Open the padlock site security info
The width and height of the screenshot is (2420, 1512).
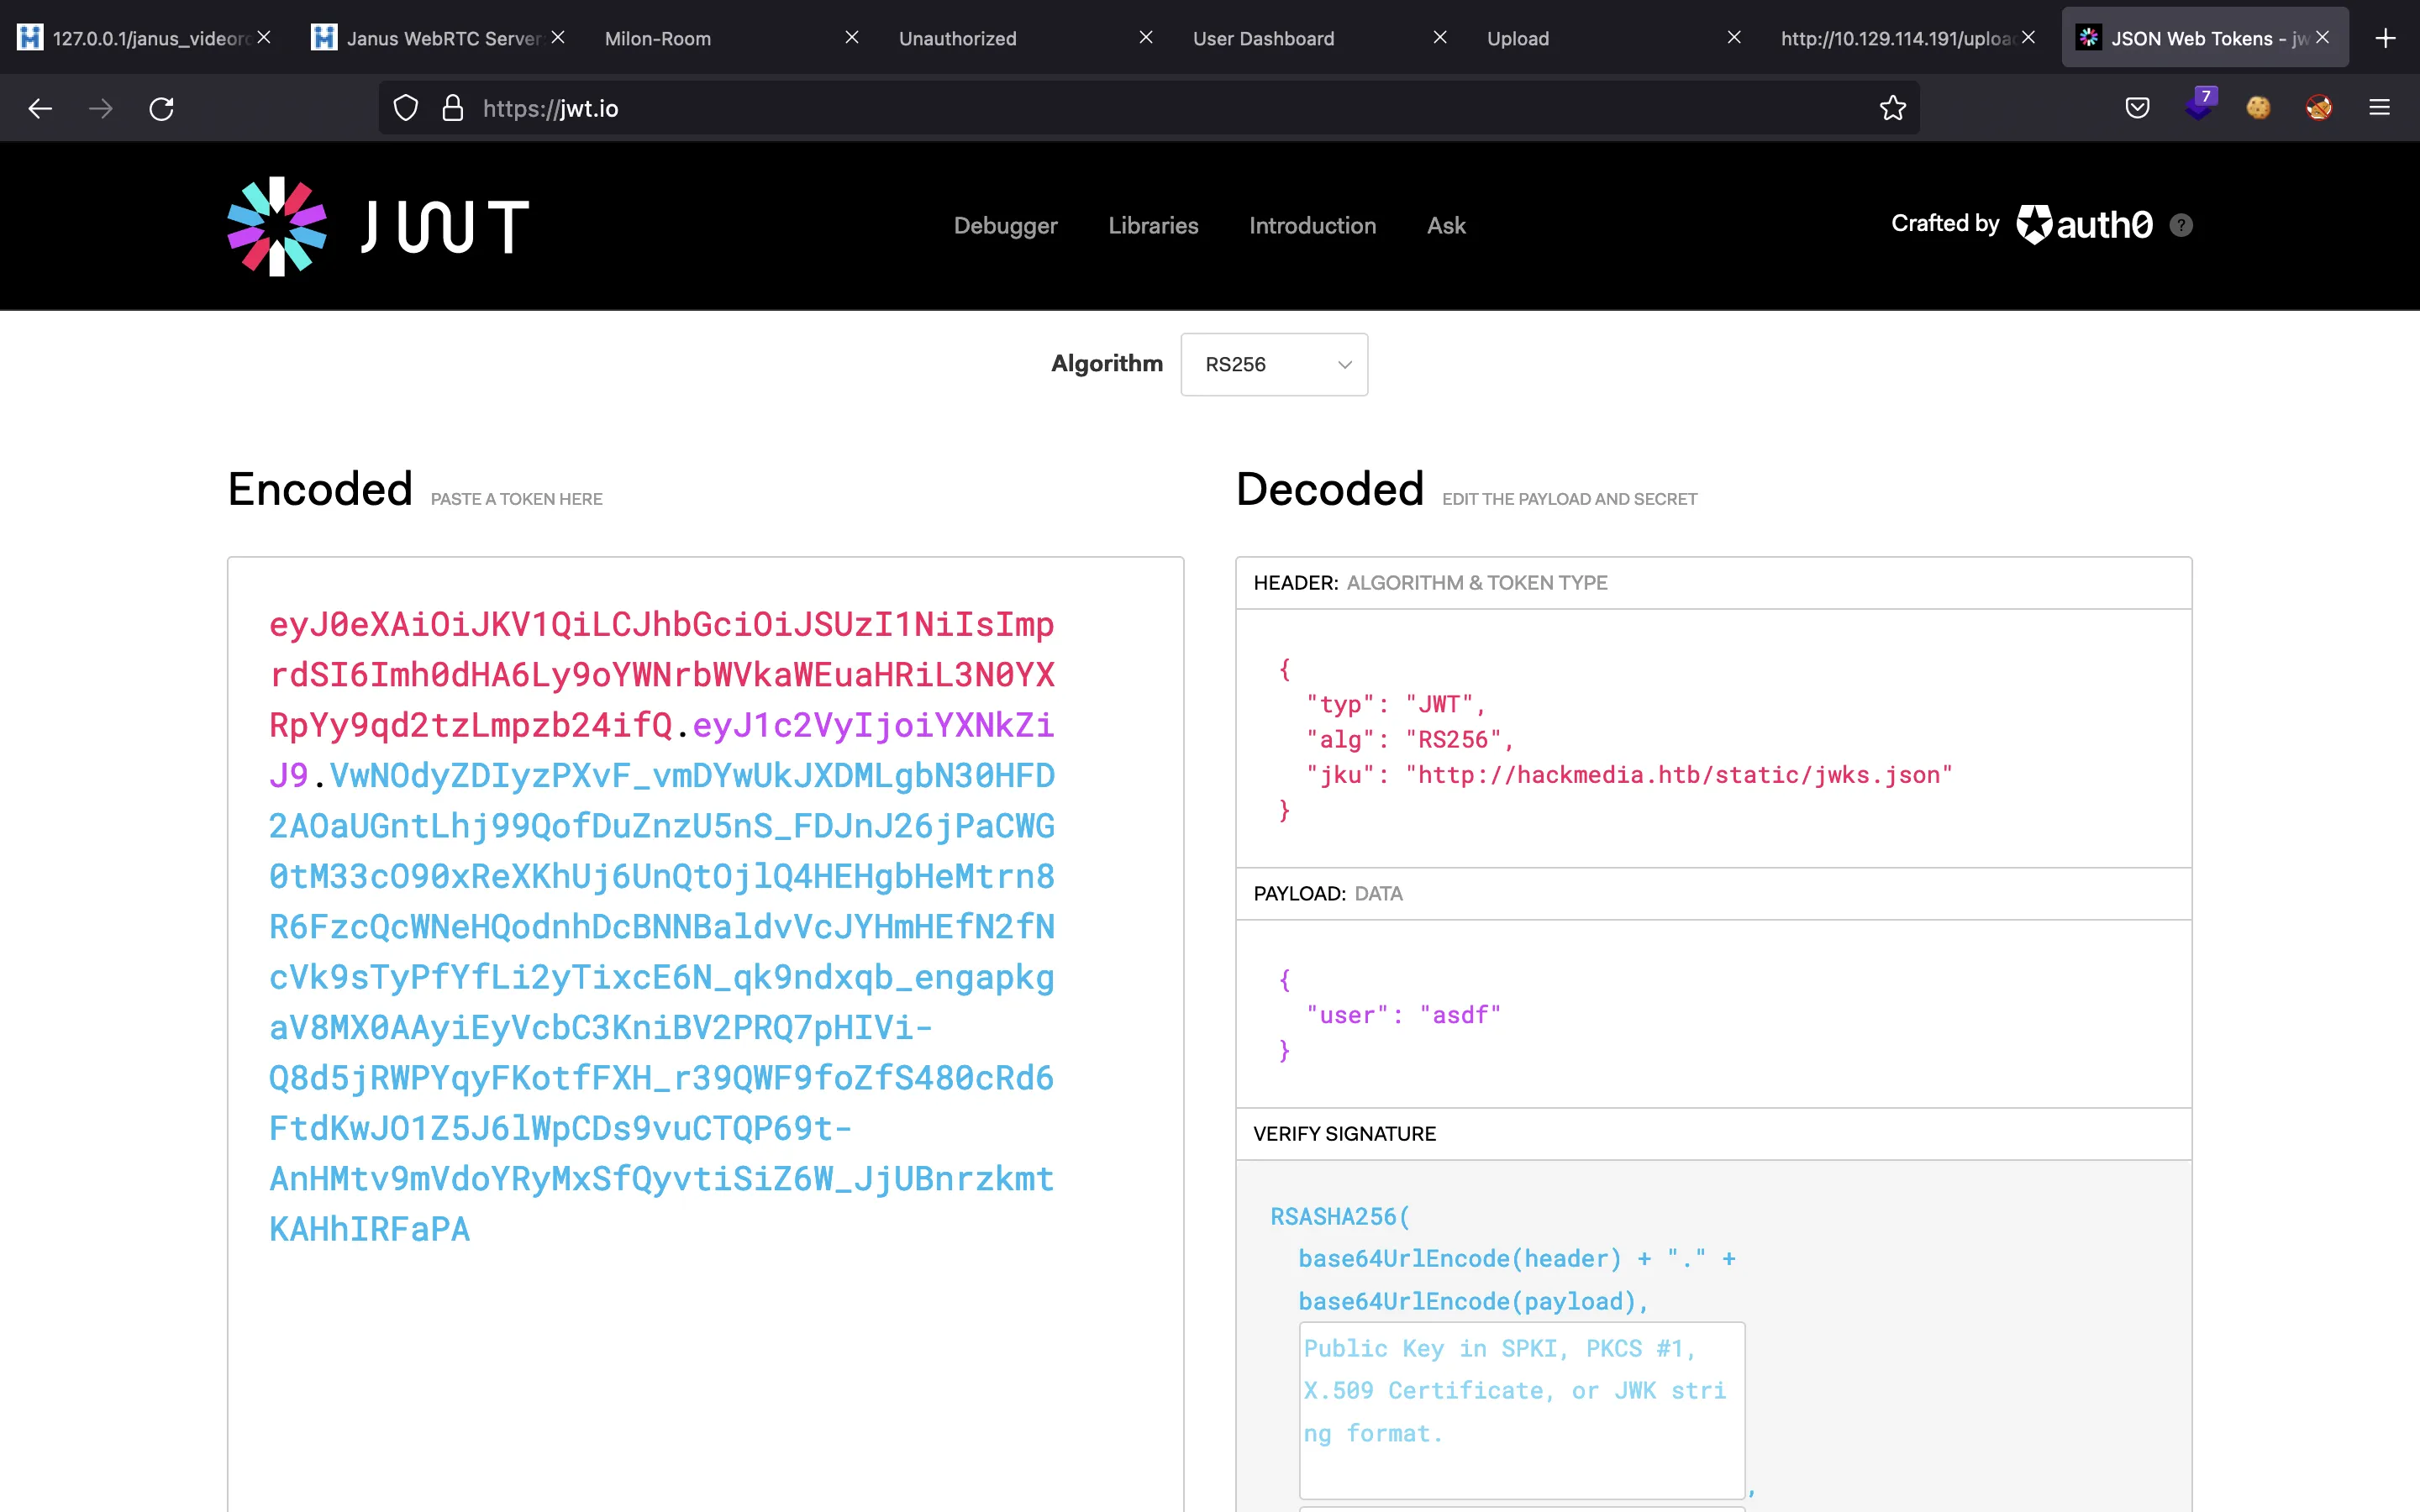[x=453, y=108]
